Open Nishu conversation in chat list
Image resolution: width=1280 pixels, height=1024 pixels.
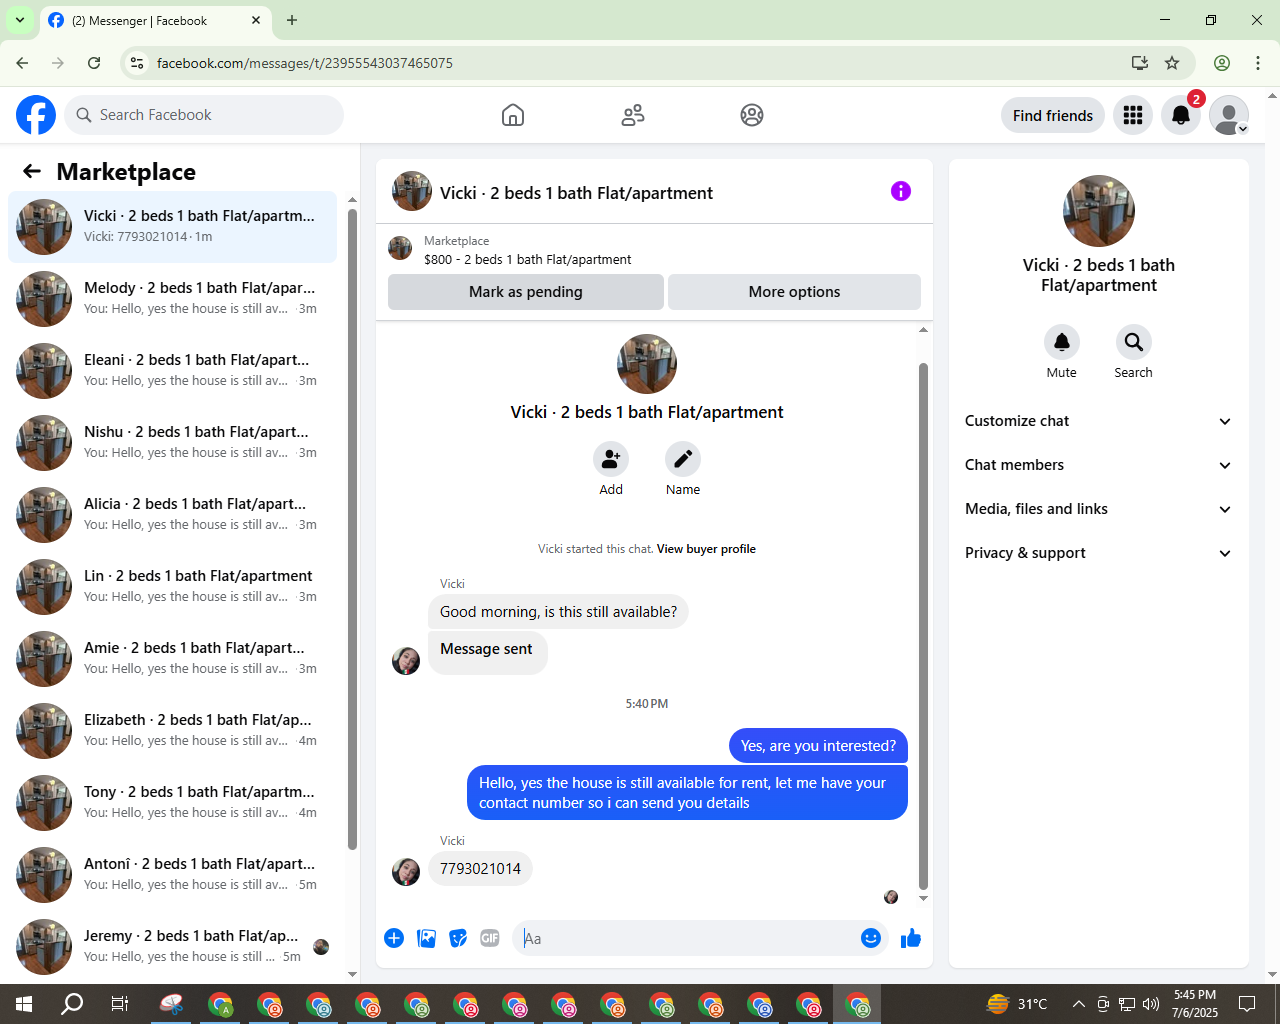click(x=172, y=443)
